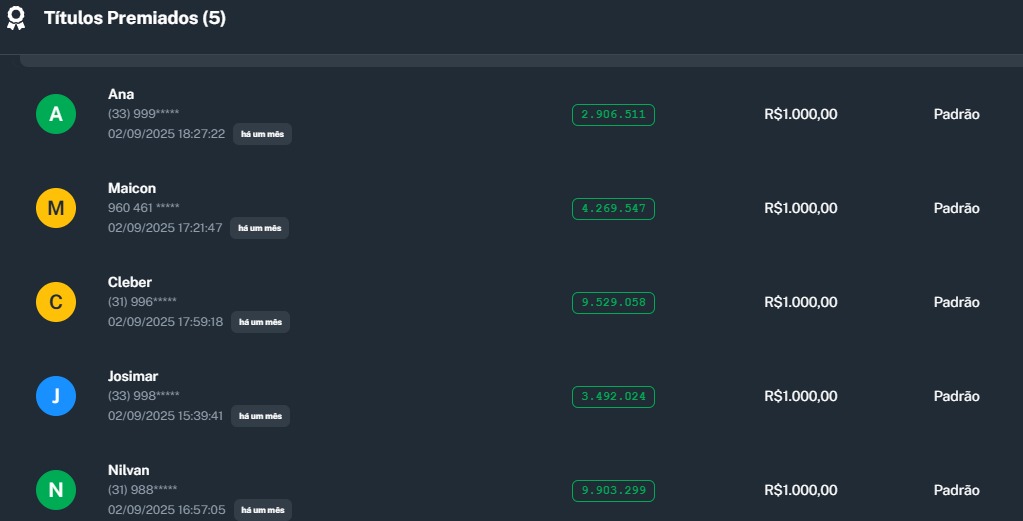Open winner name Cleber

[x=130, y=282]
